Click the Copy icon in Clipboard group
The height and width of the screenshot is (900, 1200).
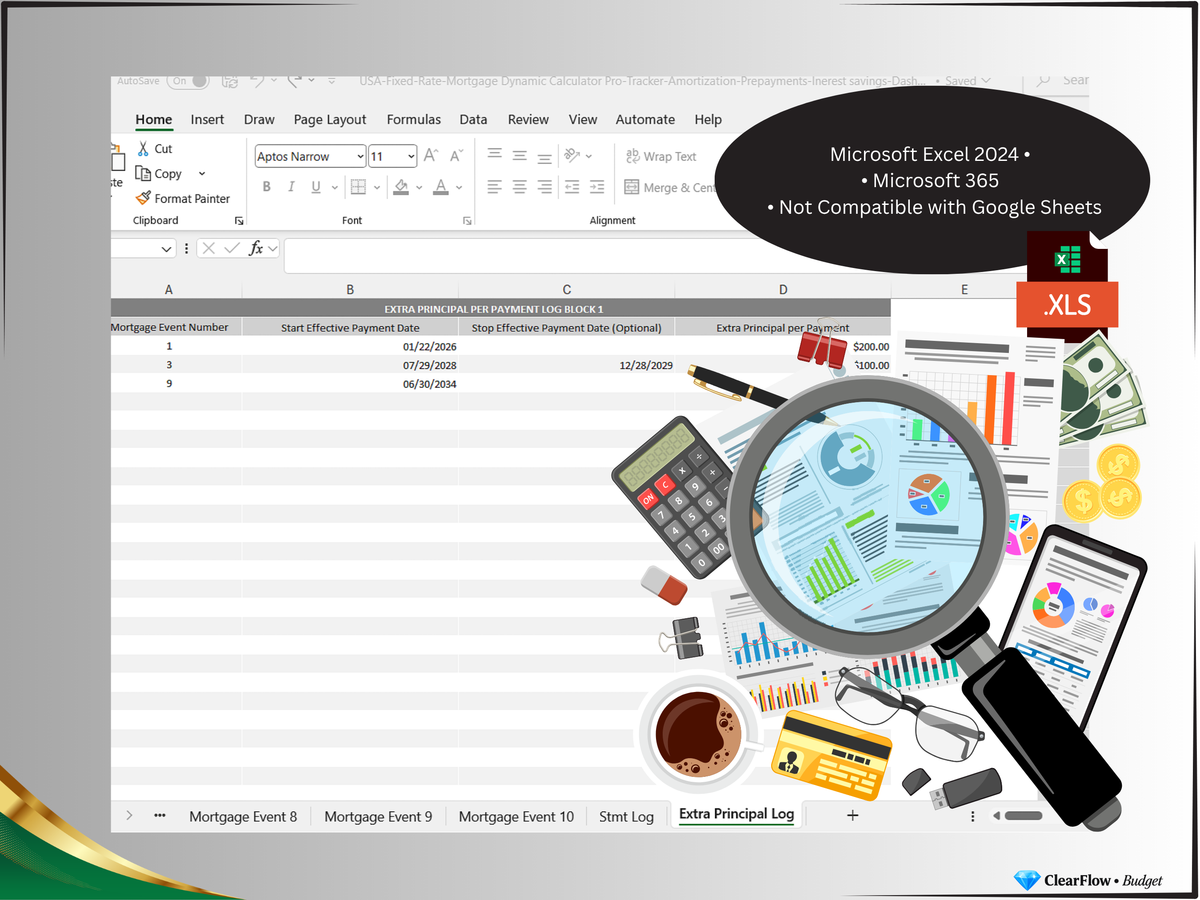[x=143, y=174]
